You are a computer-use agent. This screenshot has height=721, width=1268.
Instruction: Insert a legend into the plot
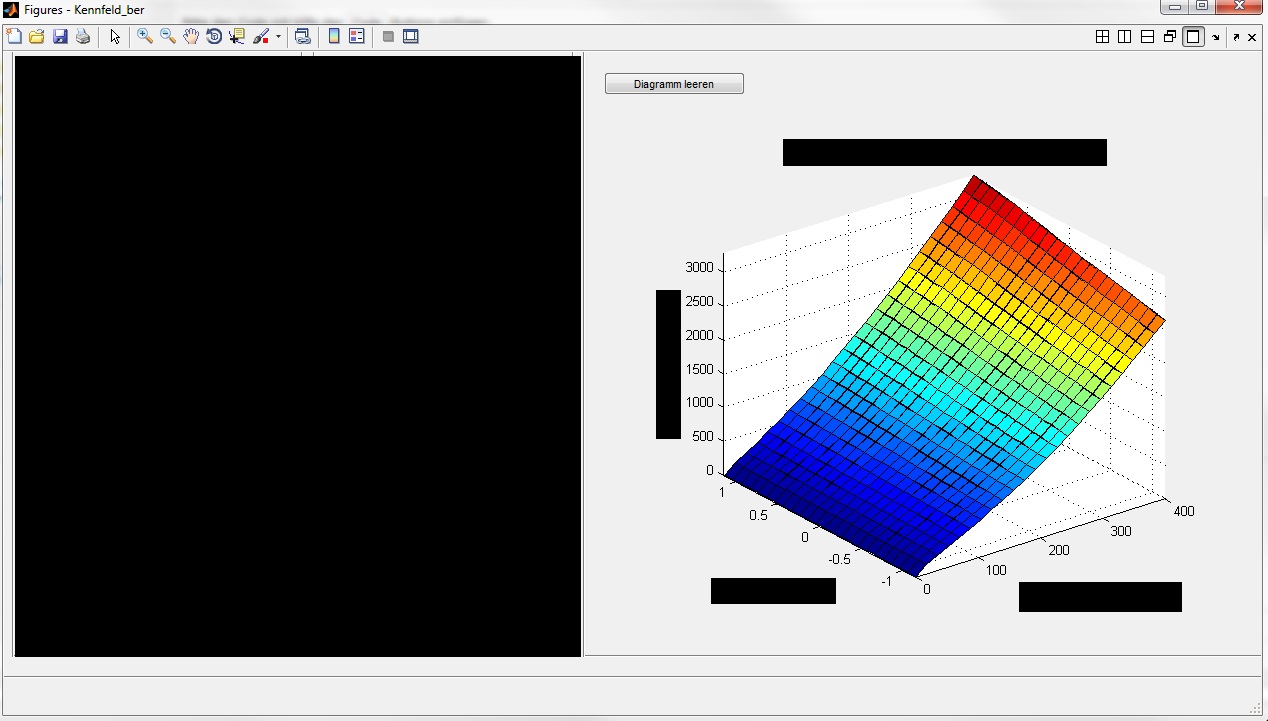tap(357, 37)
